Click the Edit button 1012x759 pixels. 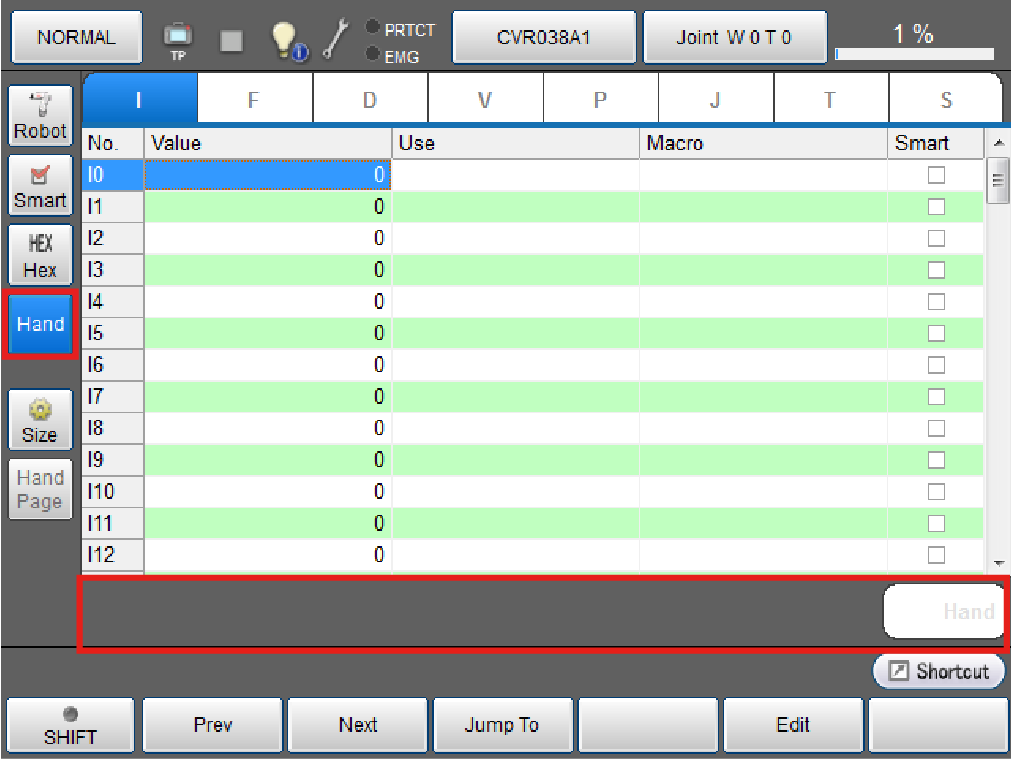point(792,725)
